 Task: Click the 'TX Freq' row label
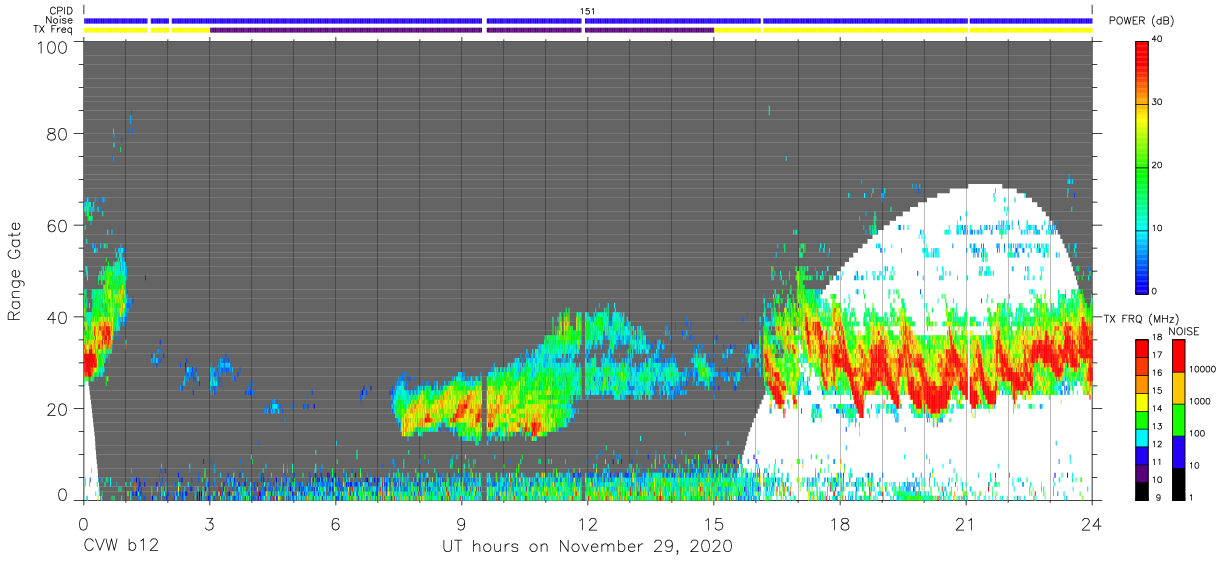[53, 29]
